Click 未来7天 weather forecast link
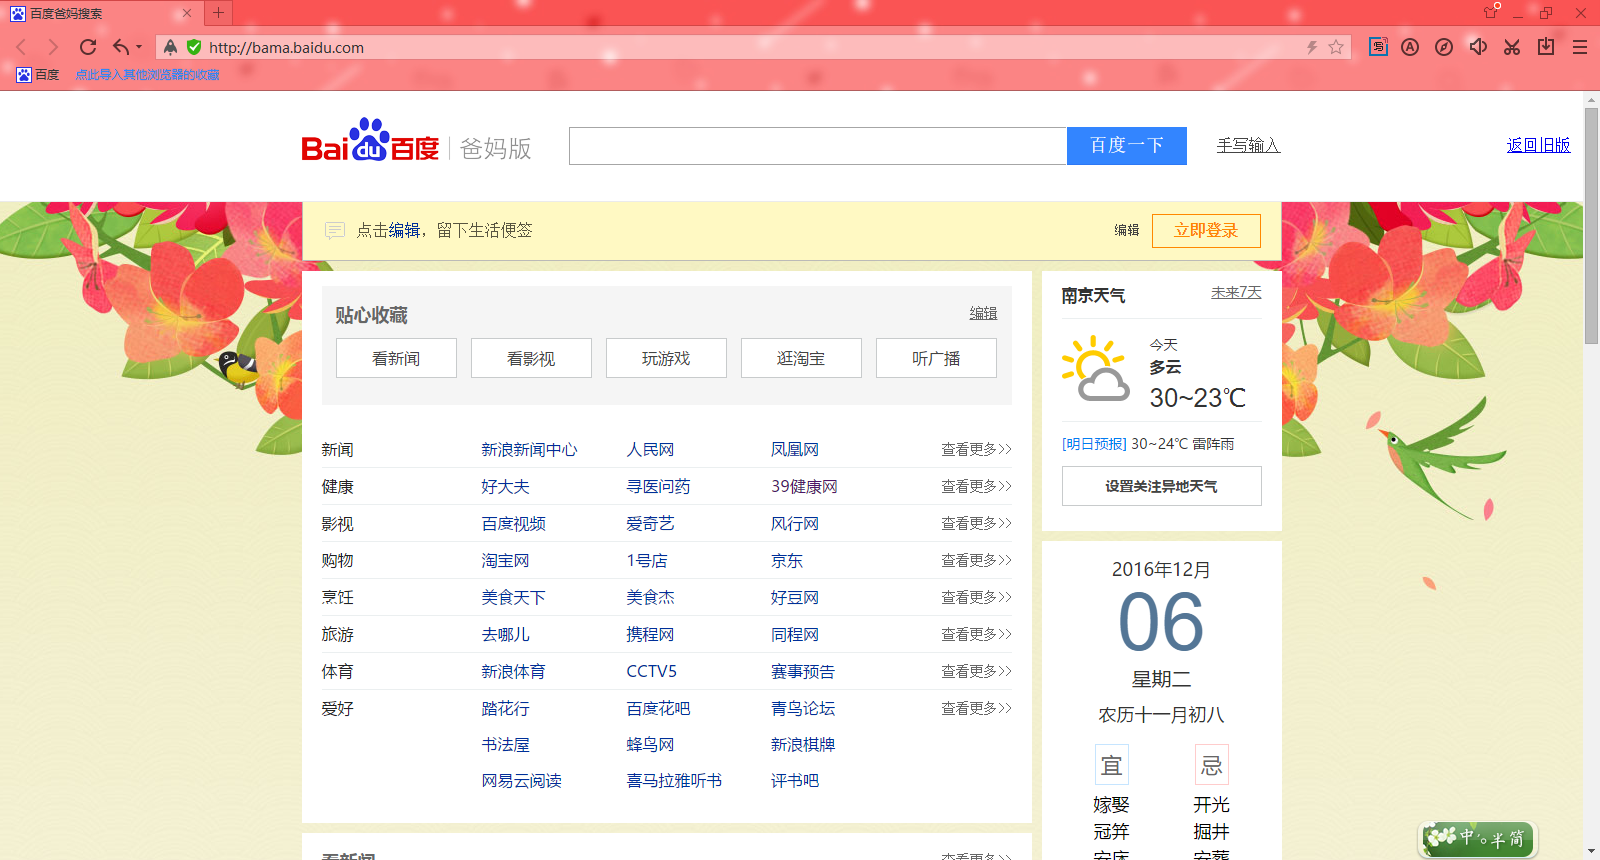 pos(1236,292)
